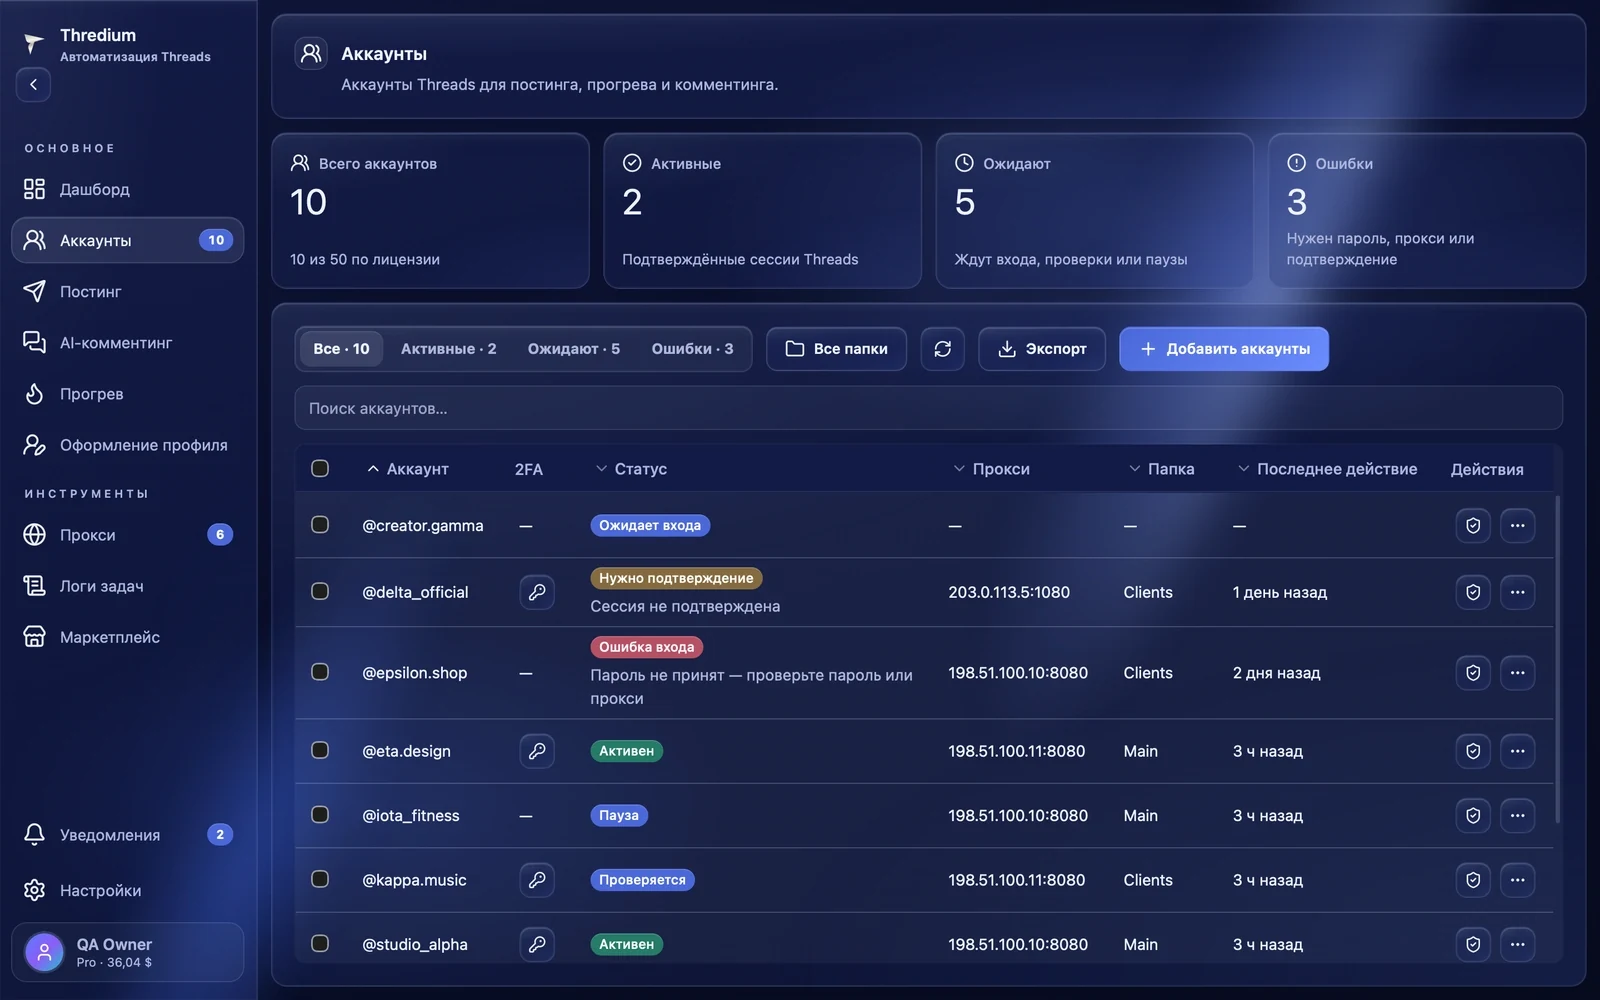The width and height of the screenshot is (1600, 1000).
Task: Check the @creator.gamma row checkbox
Action: (320, 524)
